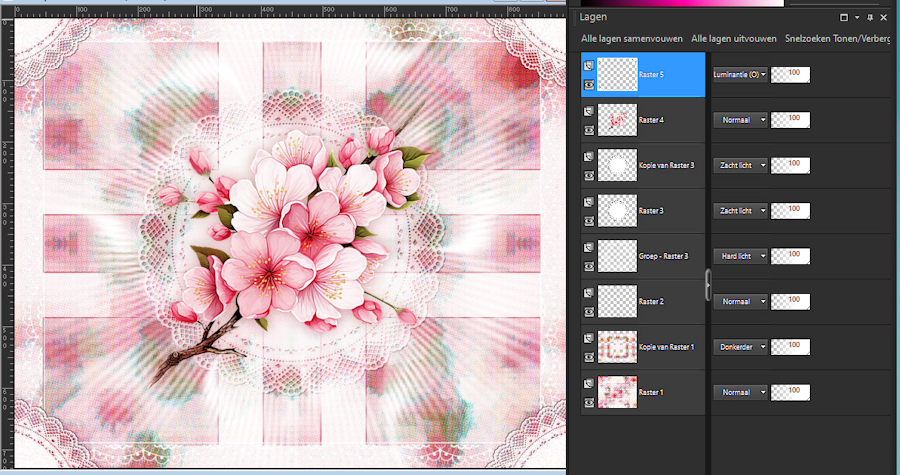Viewport: 900px width, 475px height.
Task: Close the Lagen panel
Action: (x=886, y=17)
